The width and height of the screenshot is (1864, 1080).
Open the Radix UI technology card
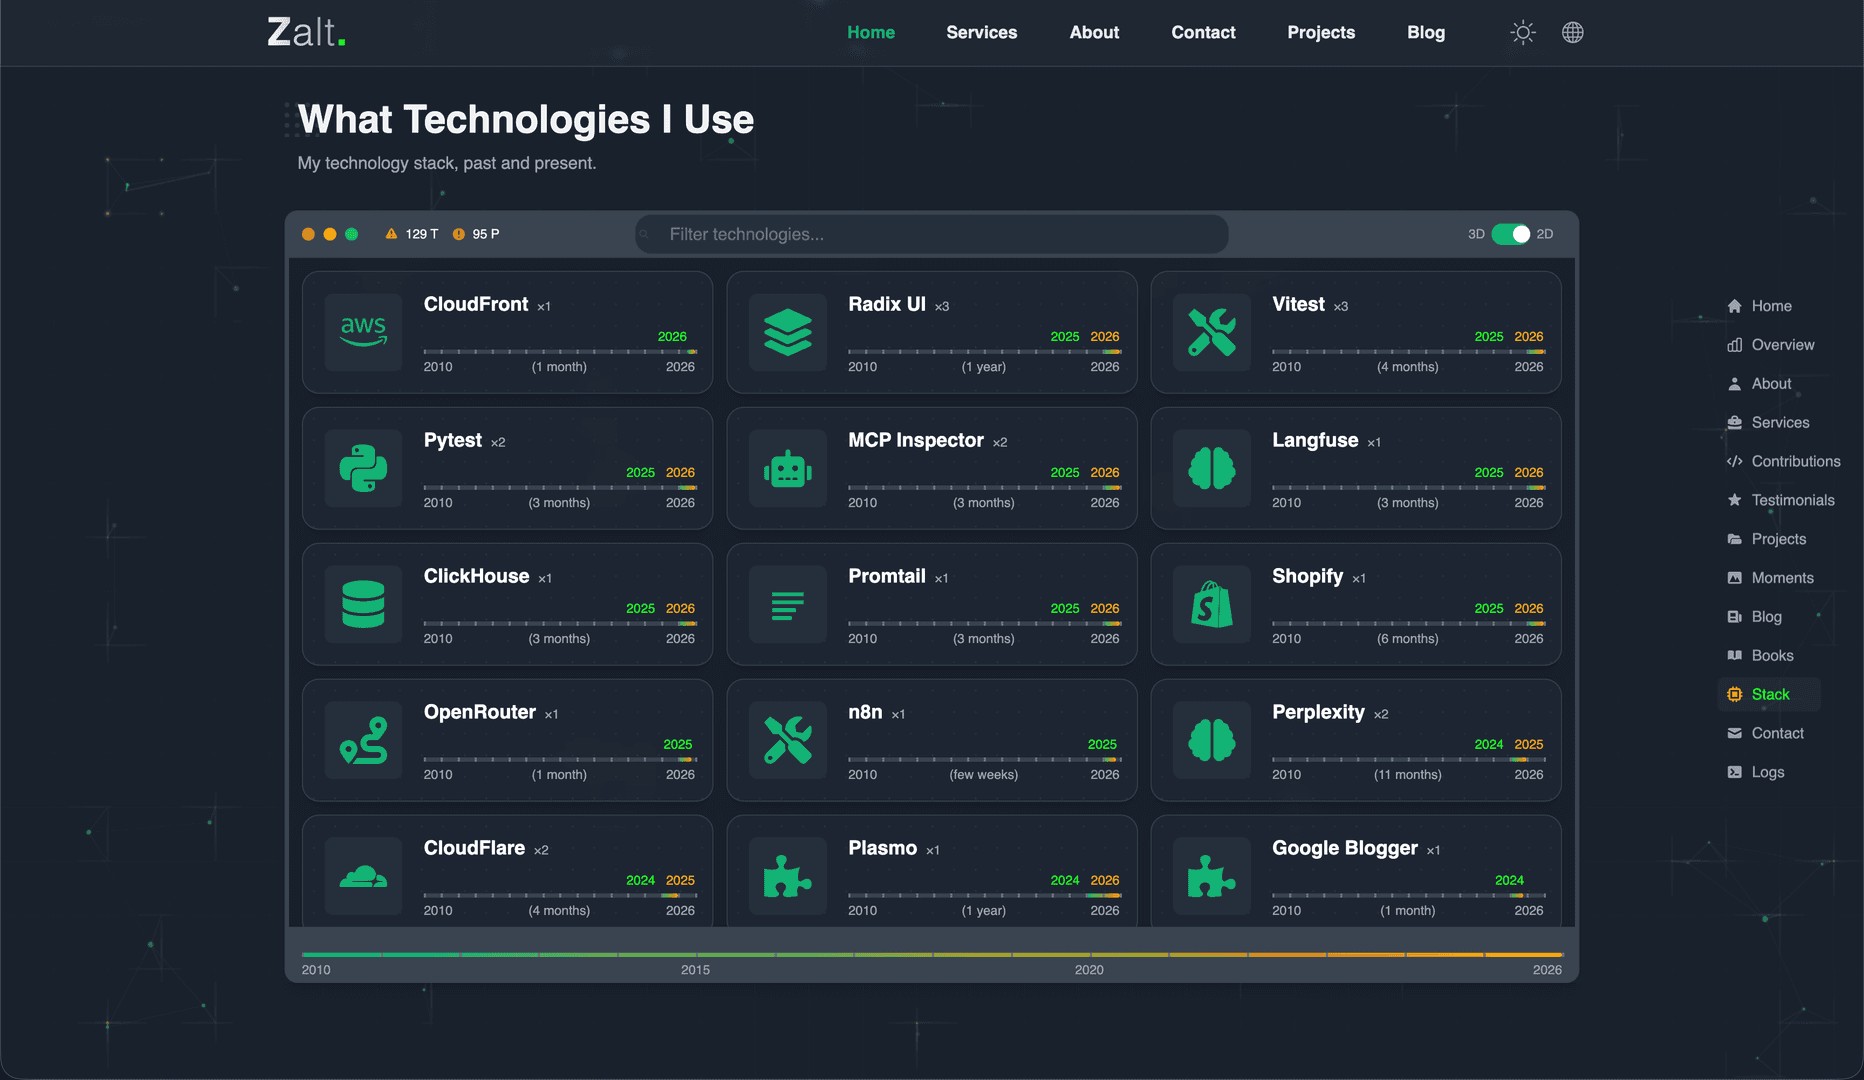tap(931, 332)
